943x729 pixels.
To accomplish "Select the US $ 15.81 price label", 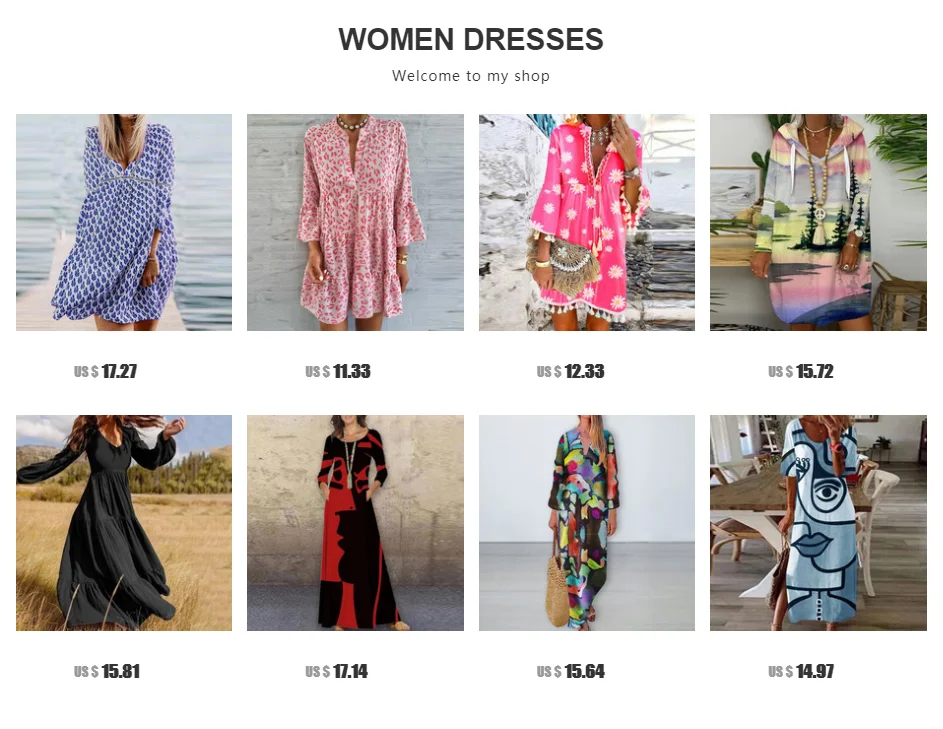I will 107,671.
